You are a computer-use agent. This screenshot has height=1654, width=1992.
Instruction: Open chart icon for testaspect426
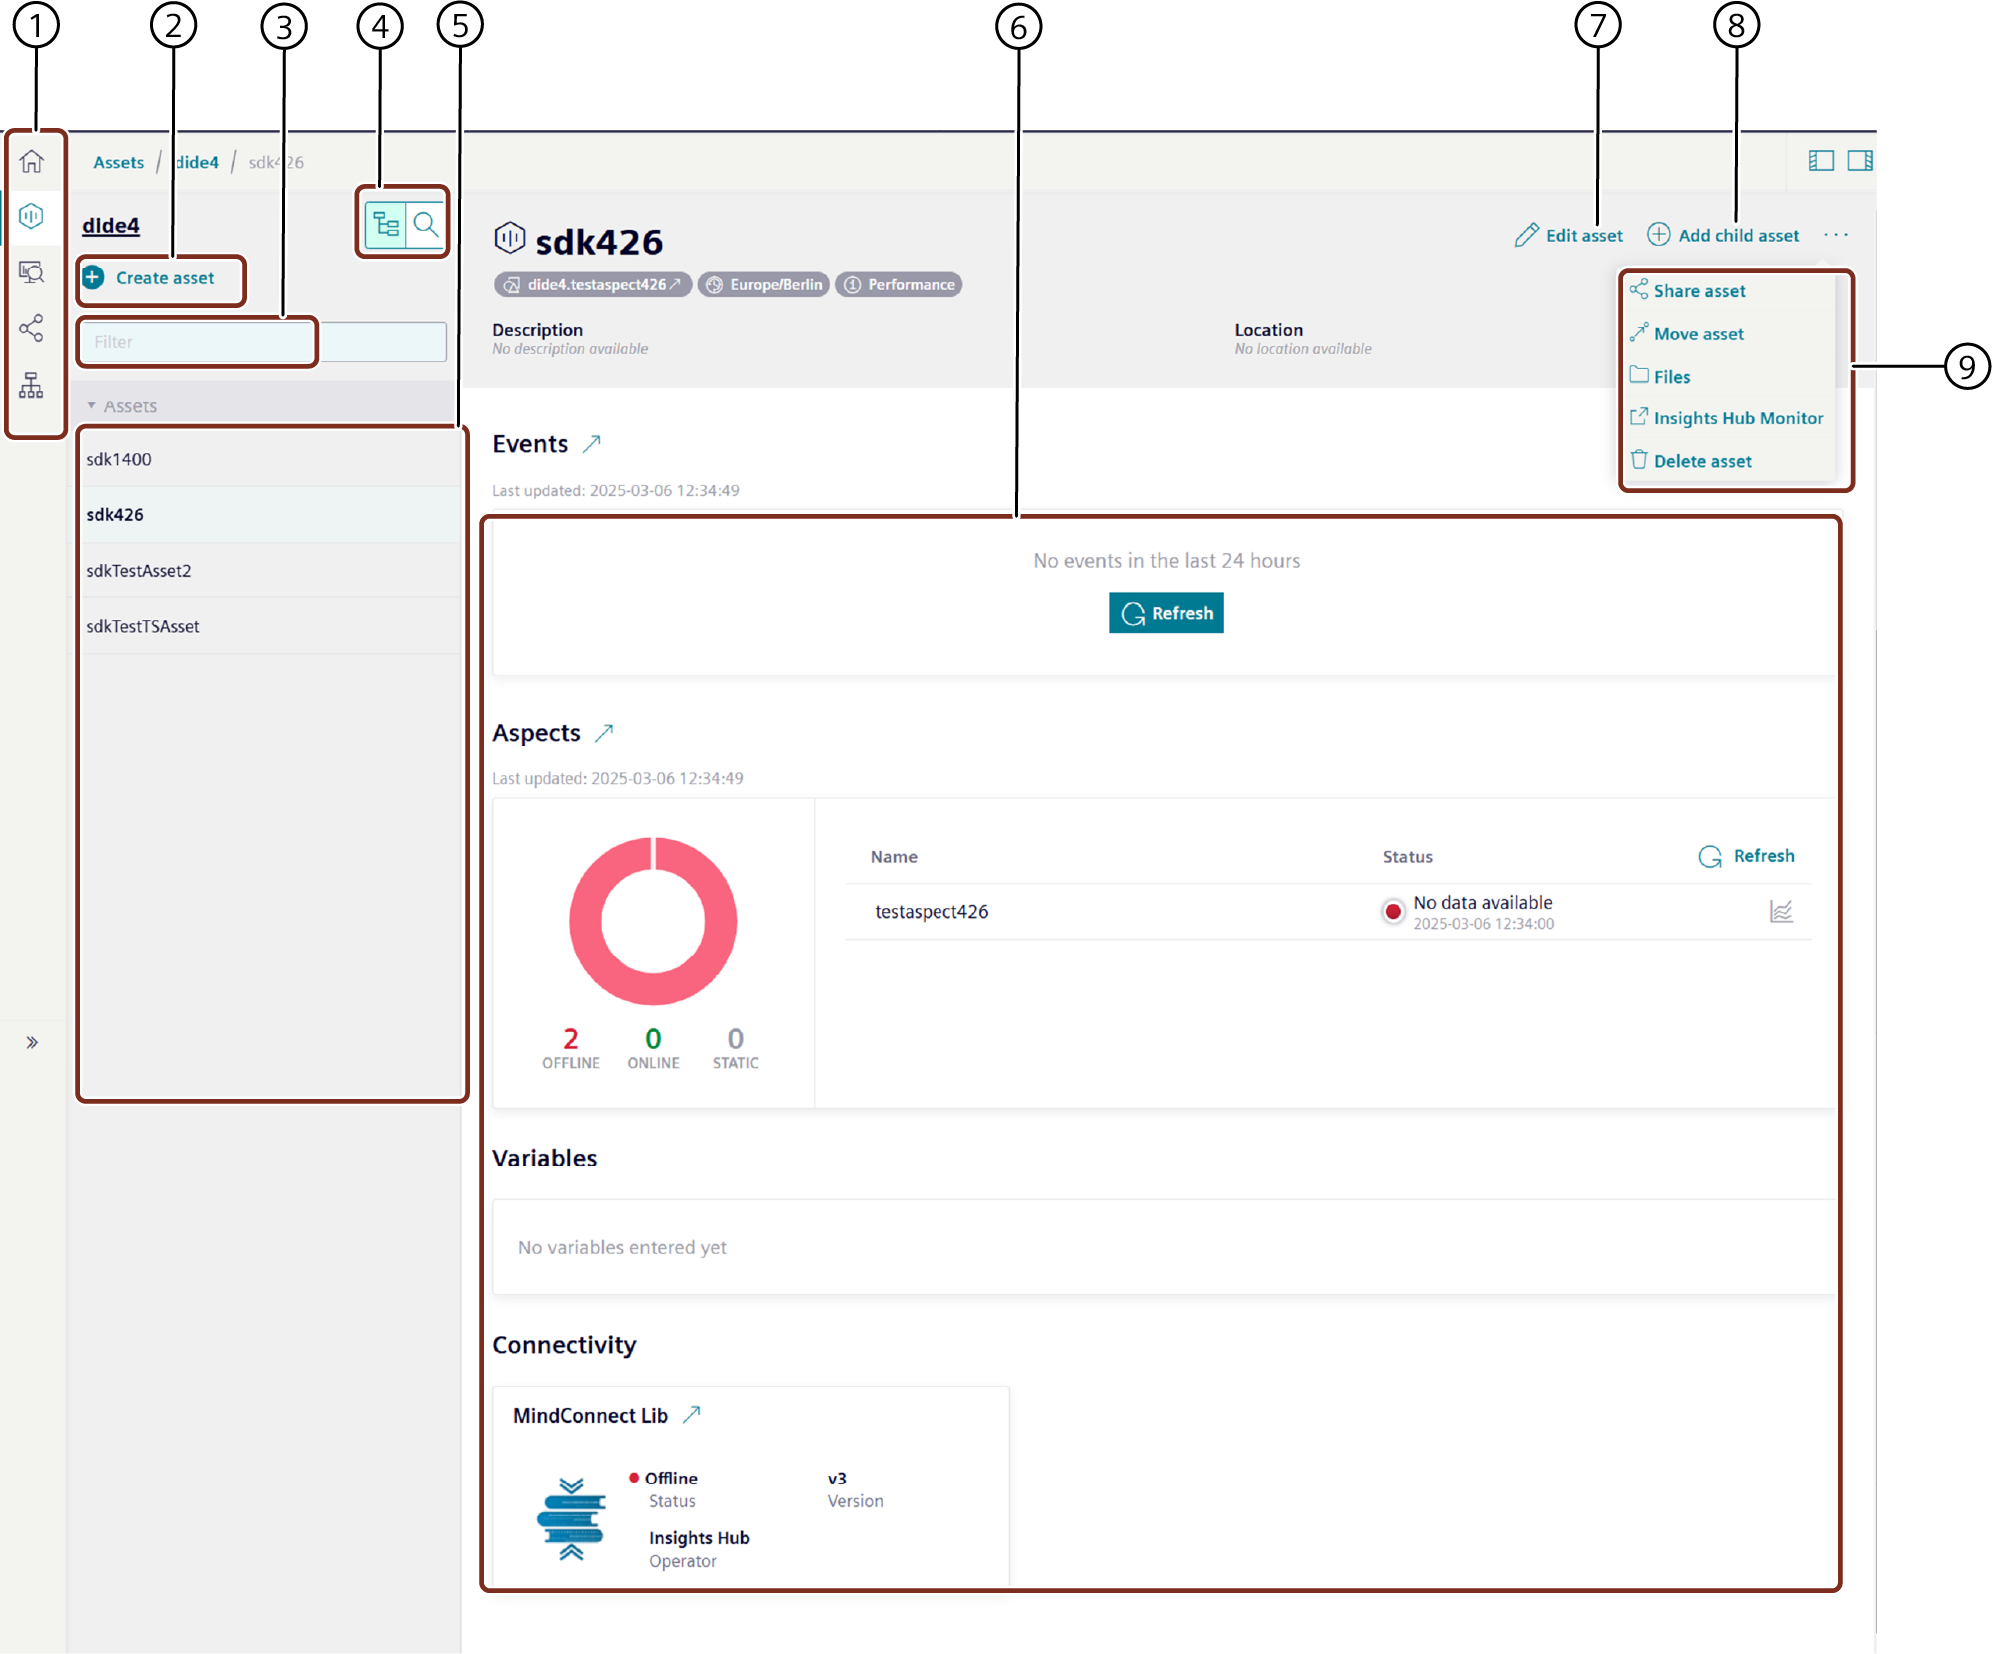pos(1781,912)
